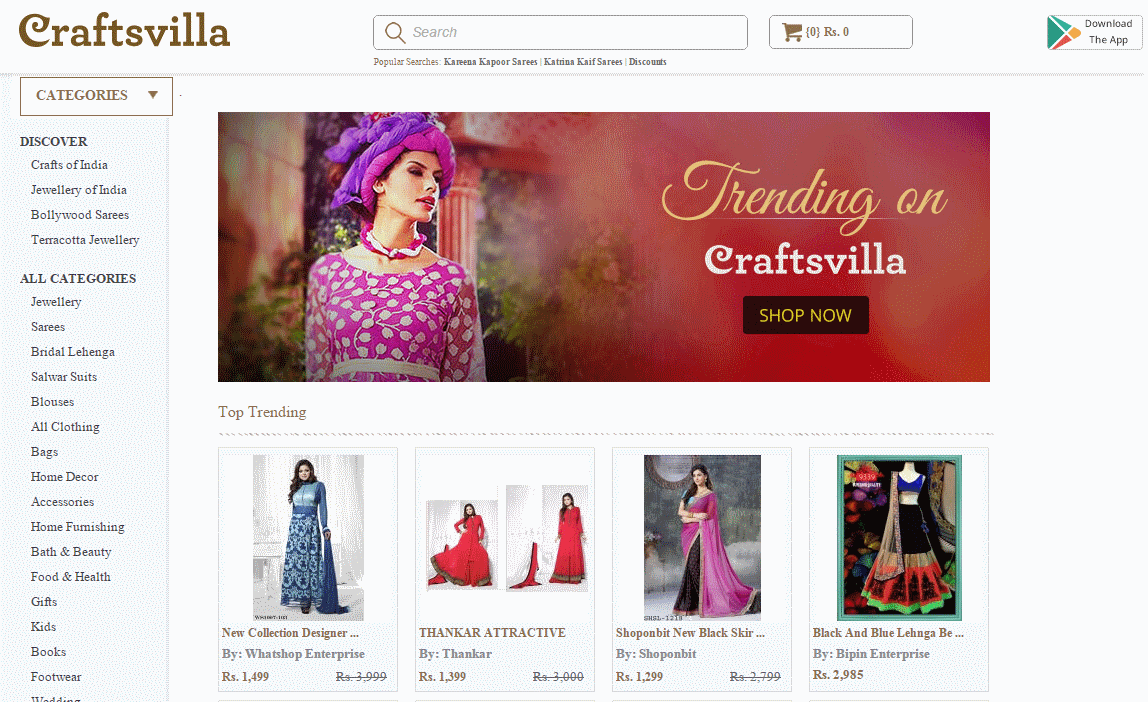The height and width of the screenshot is (702, 1148).
Task: Select the Discounts popular search link
Action: [647, 62]
